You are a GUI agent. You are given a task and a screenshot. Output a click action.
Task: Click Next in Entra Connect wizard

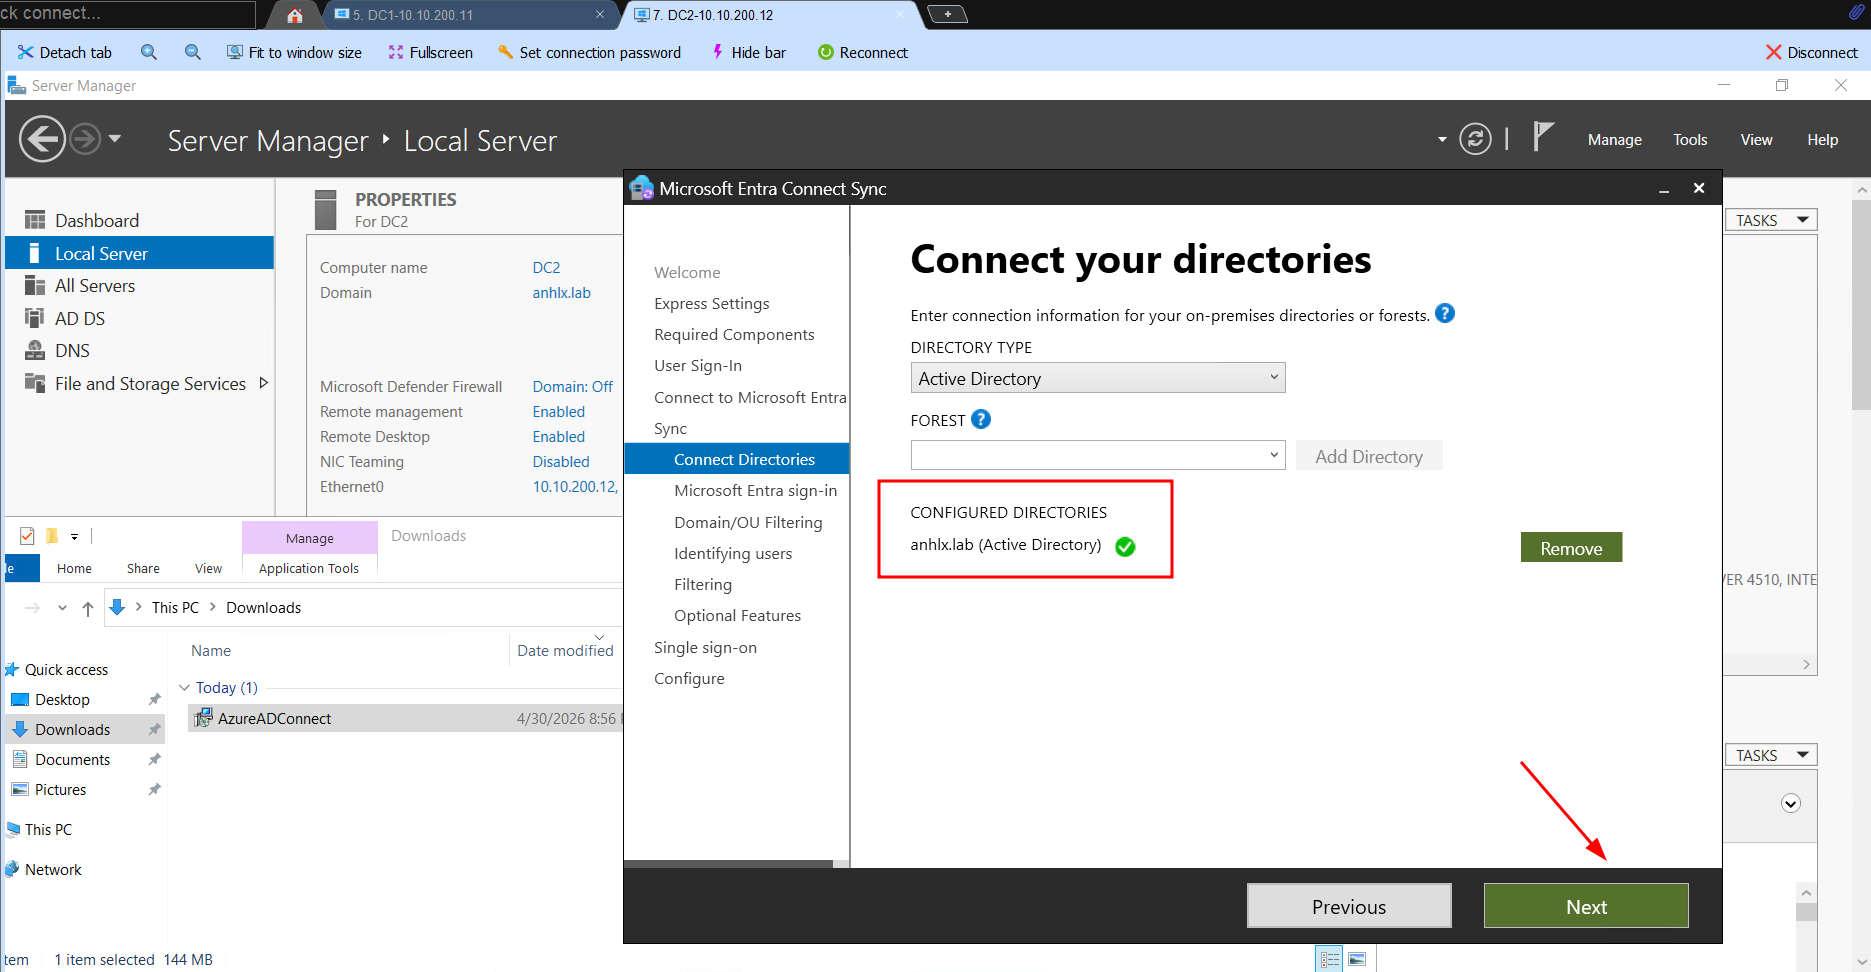pos(1586,906)
